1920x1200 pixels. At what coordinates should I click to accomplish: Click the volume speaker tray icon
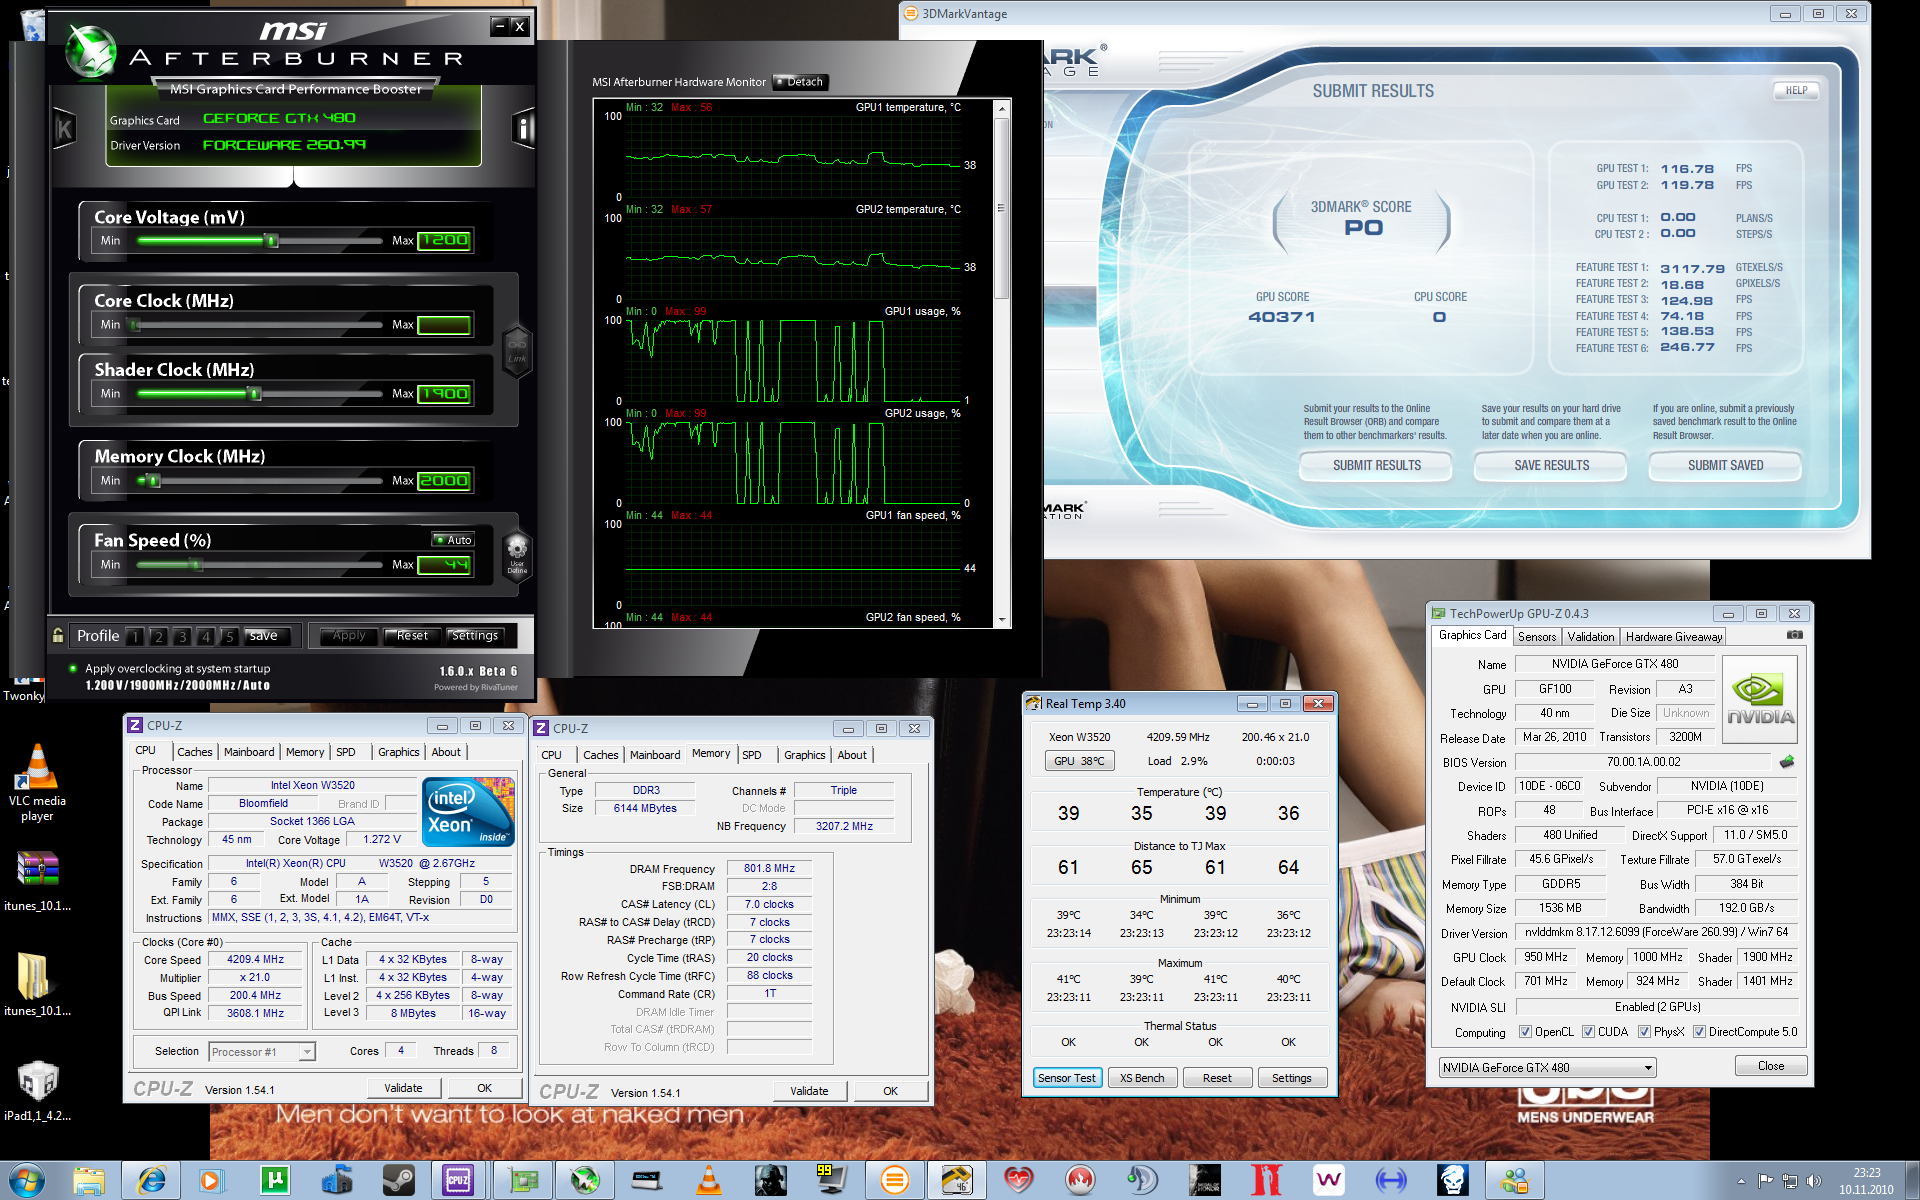pos(1814,1181)
